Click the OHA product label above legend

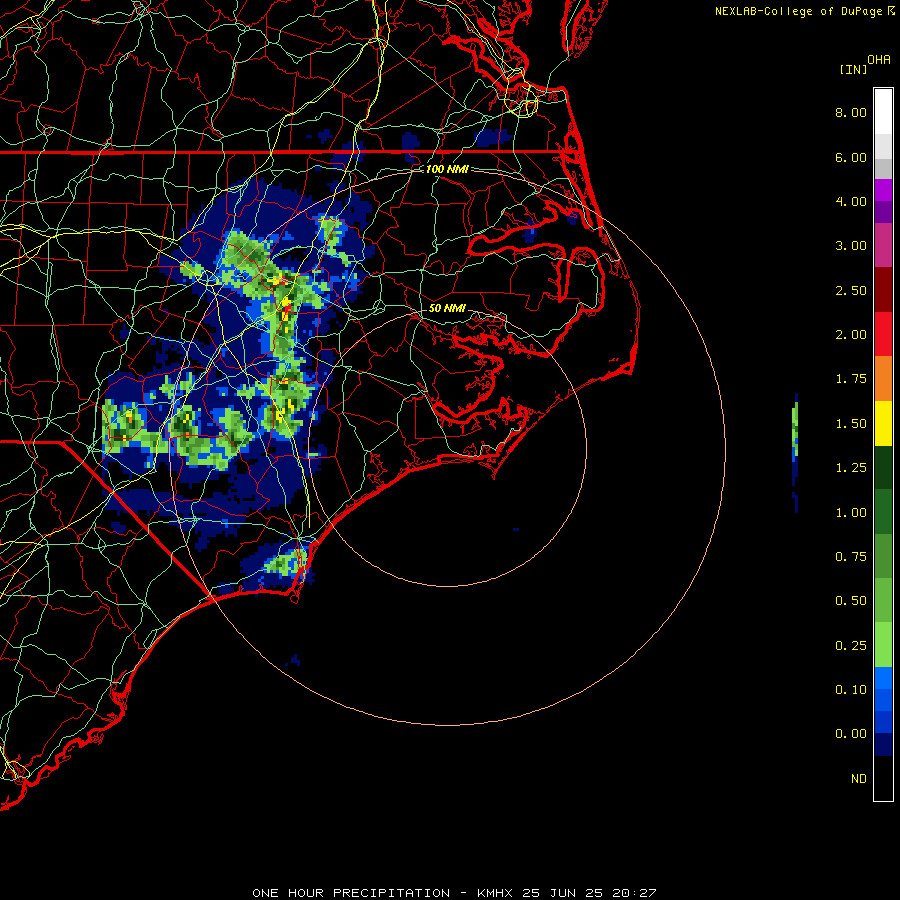click(879, 60)
